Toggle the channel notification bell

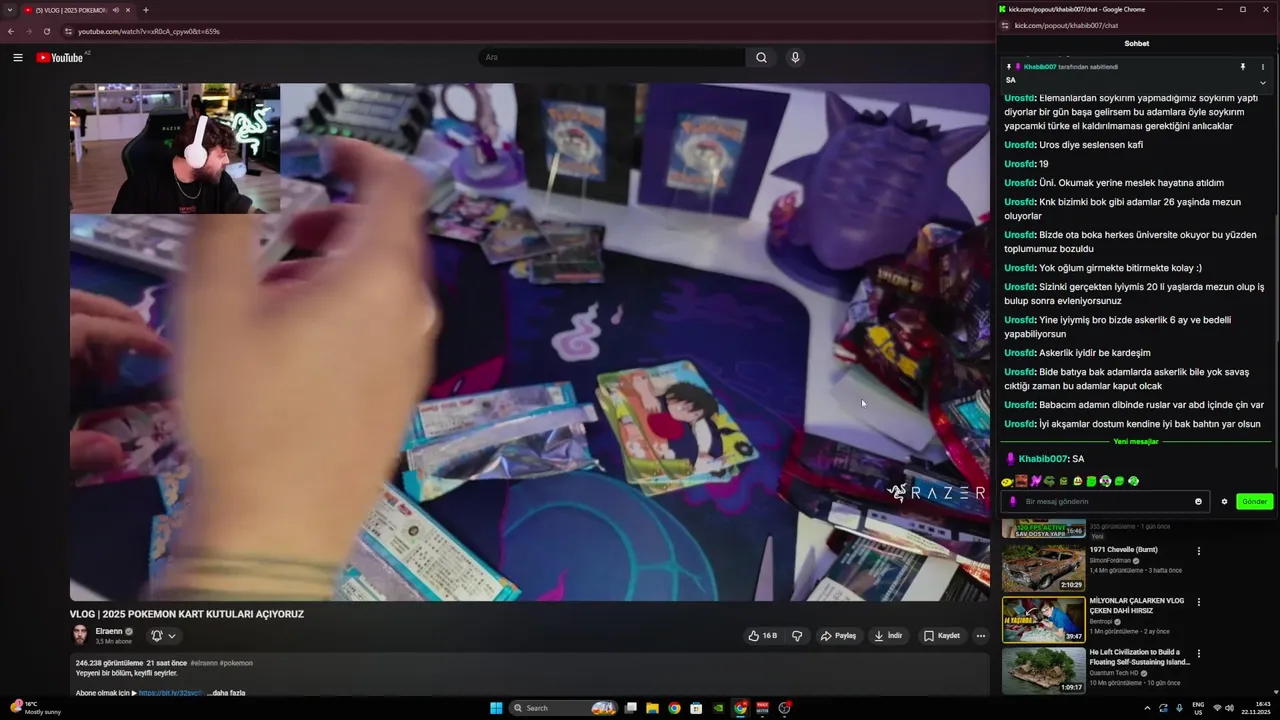pyautogui.click(x=156, y=635)
